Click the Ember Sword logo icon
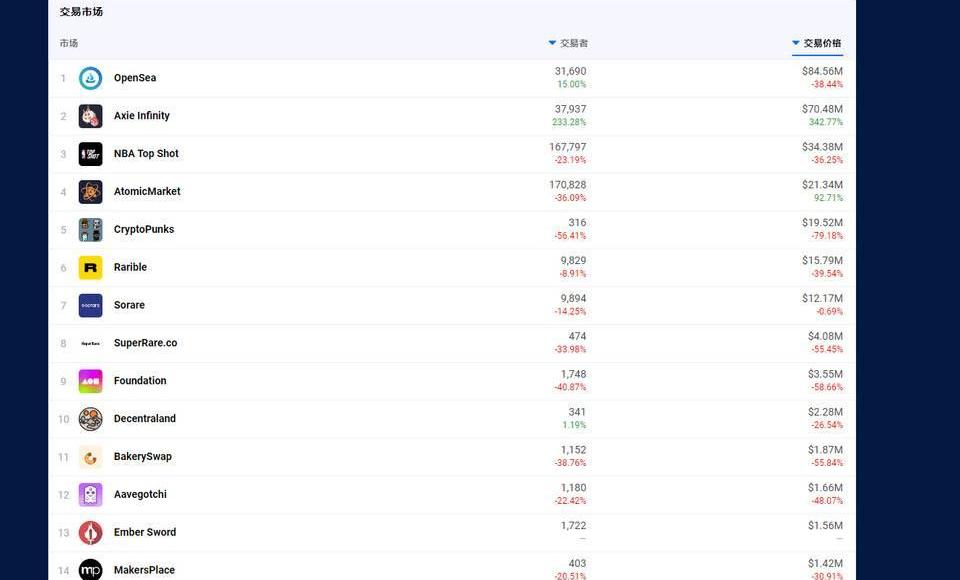 pos(90,533)
